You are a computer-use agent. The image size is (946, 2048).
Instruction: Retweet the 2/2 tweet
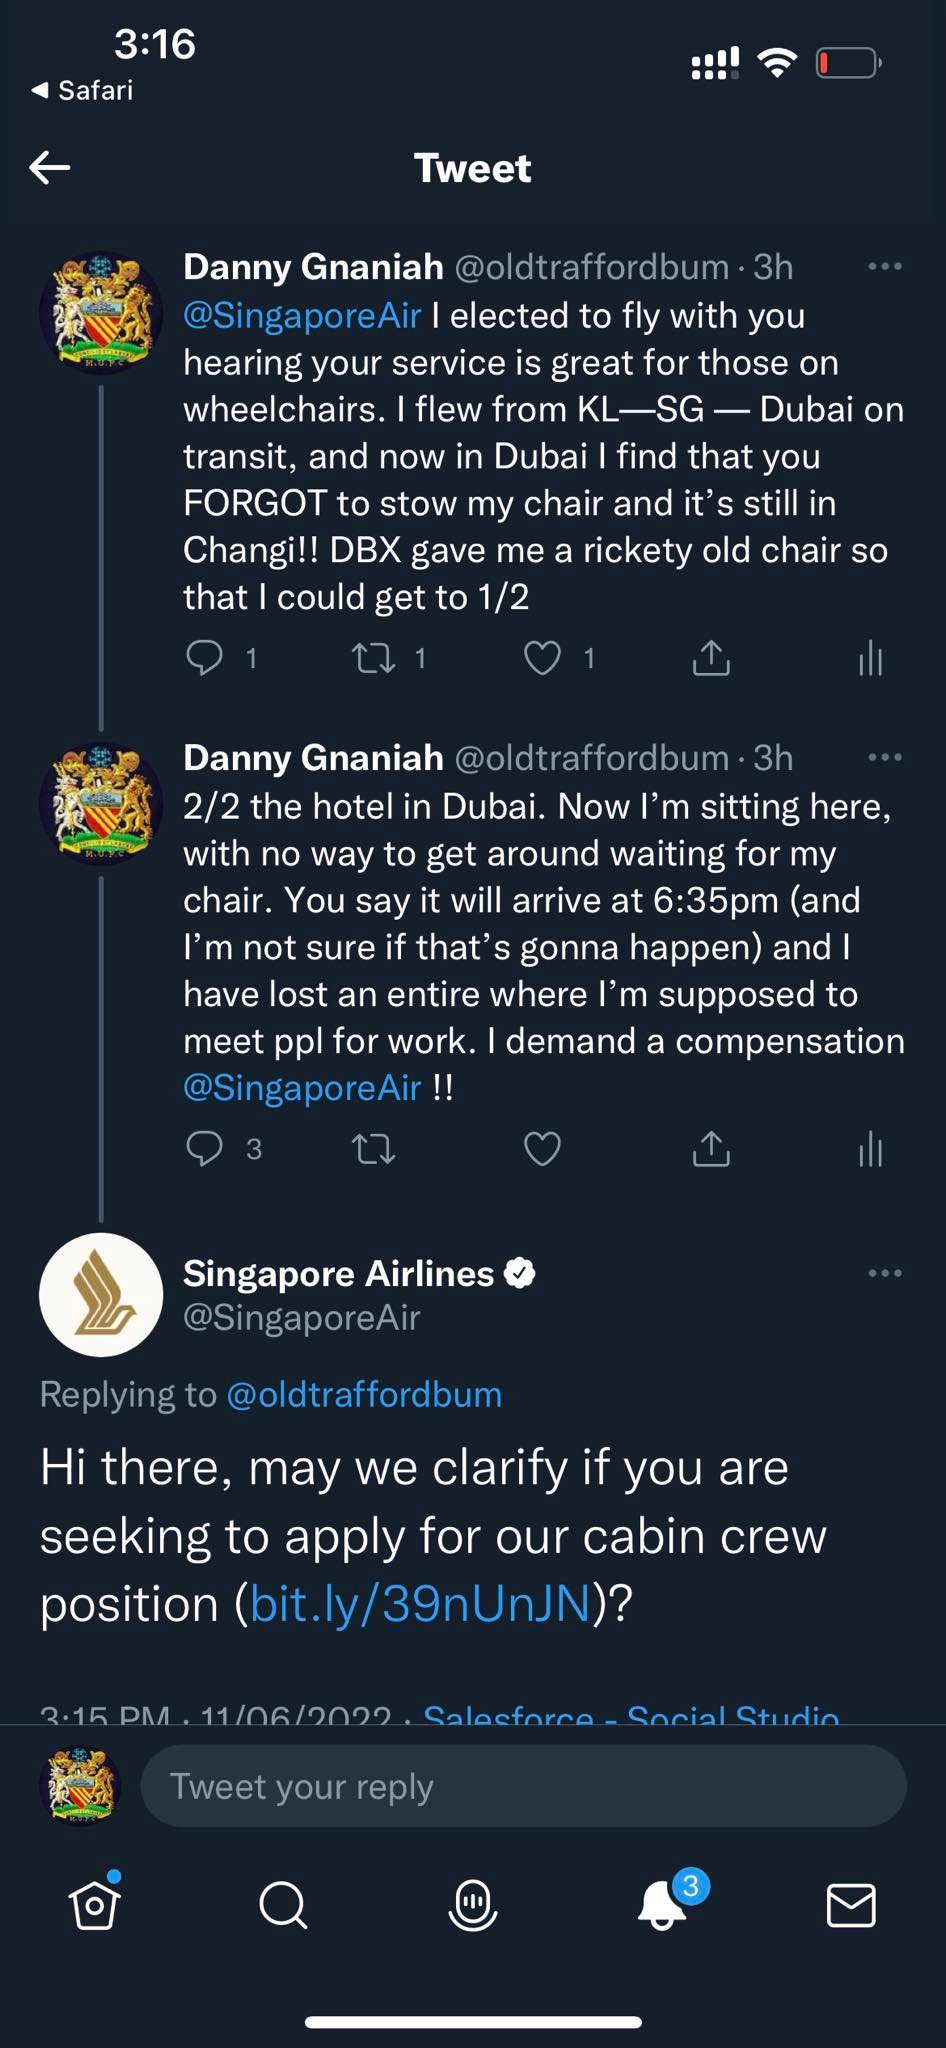[374, 1149]
